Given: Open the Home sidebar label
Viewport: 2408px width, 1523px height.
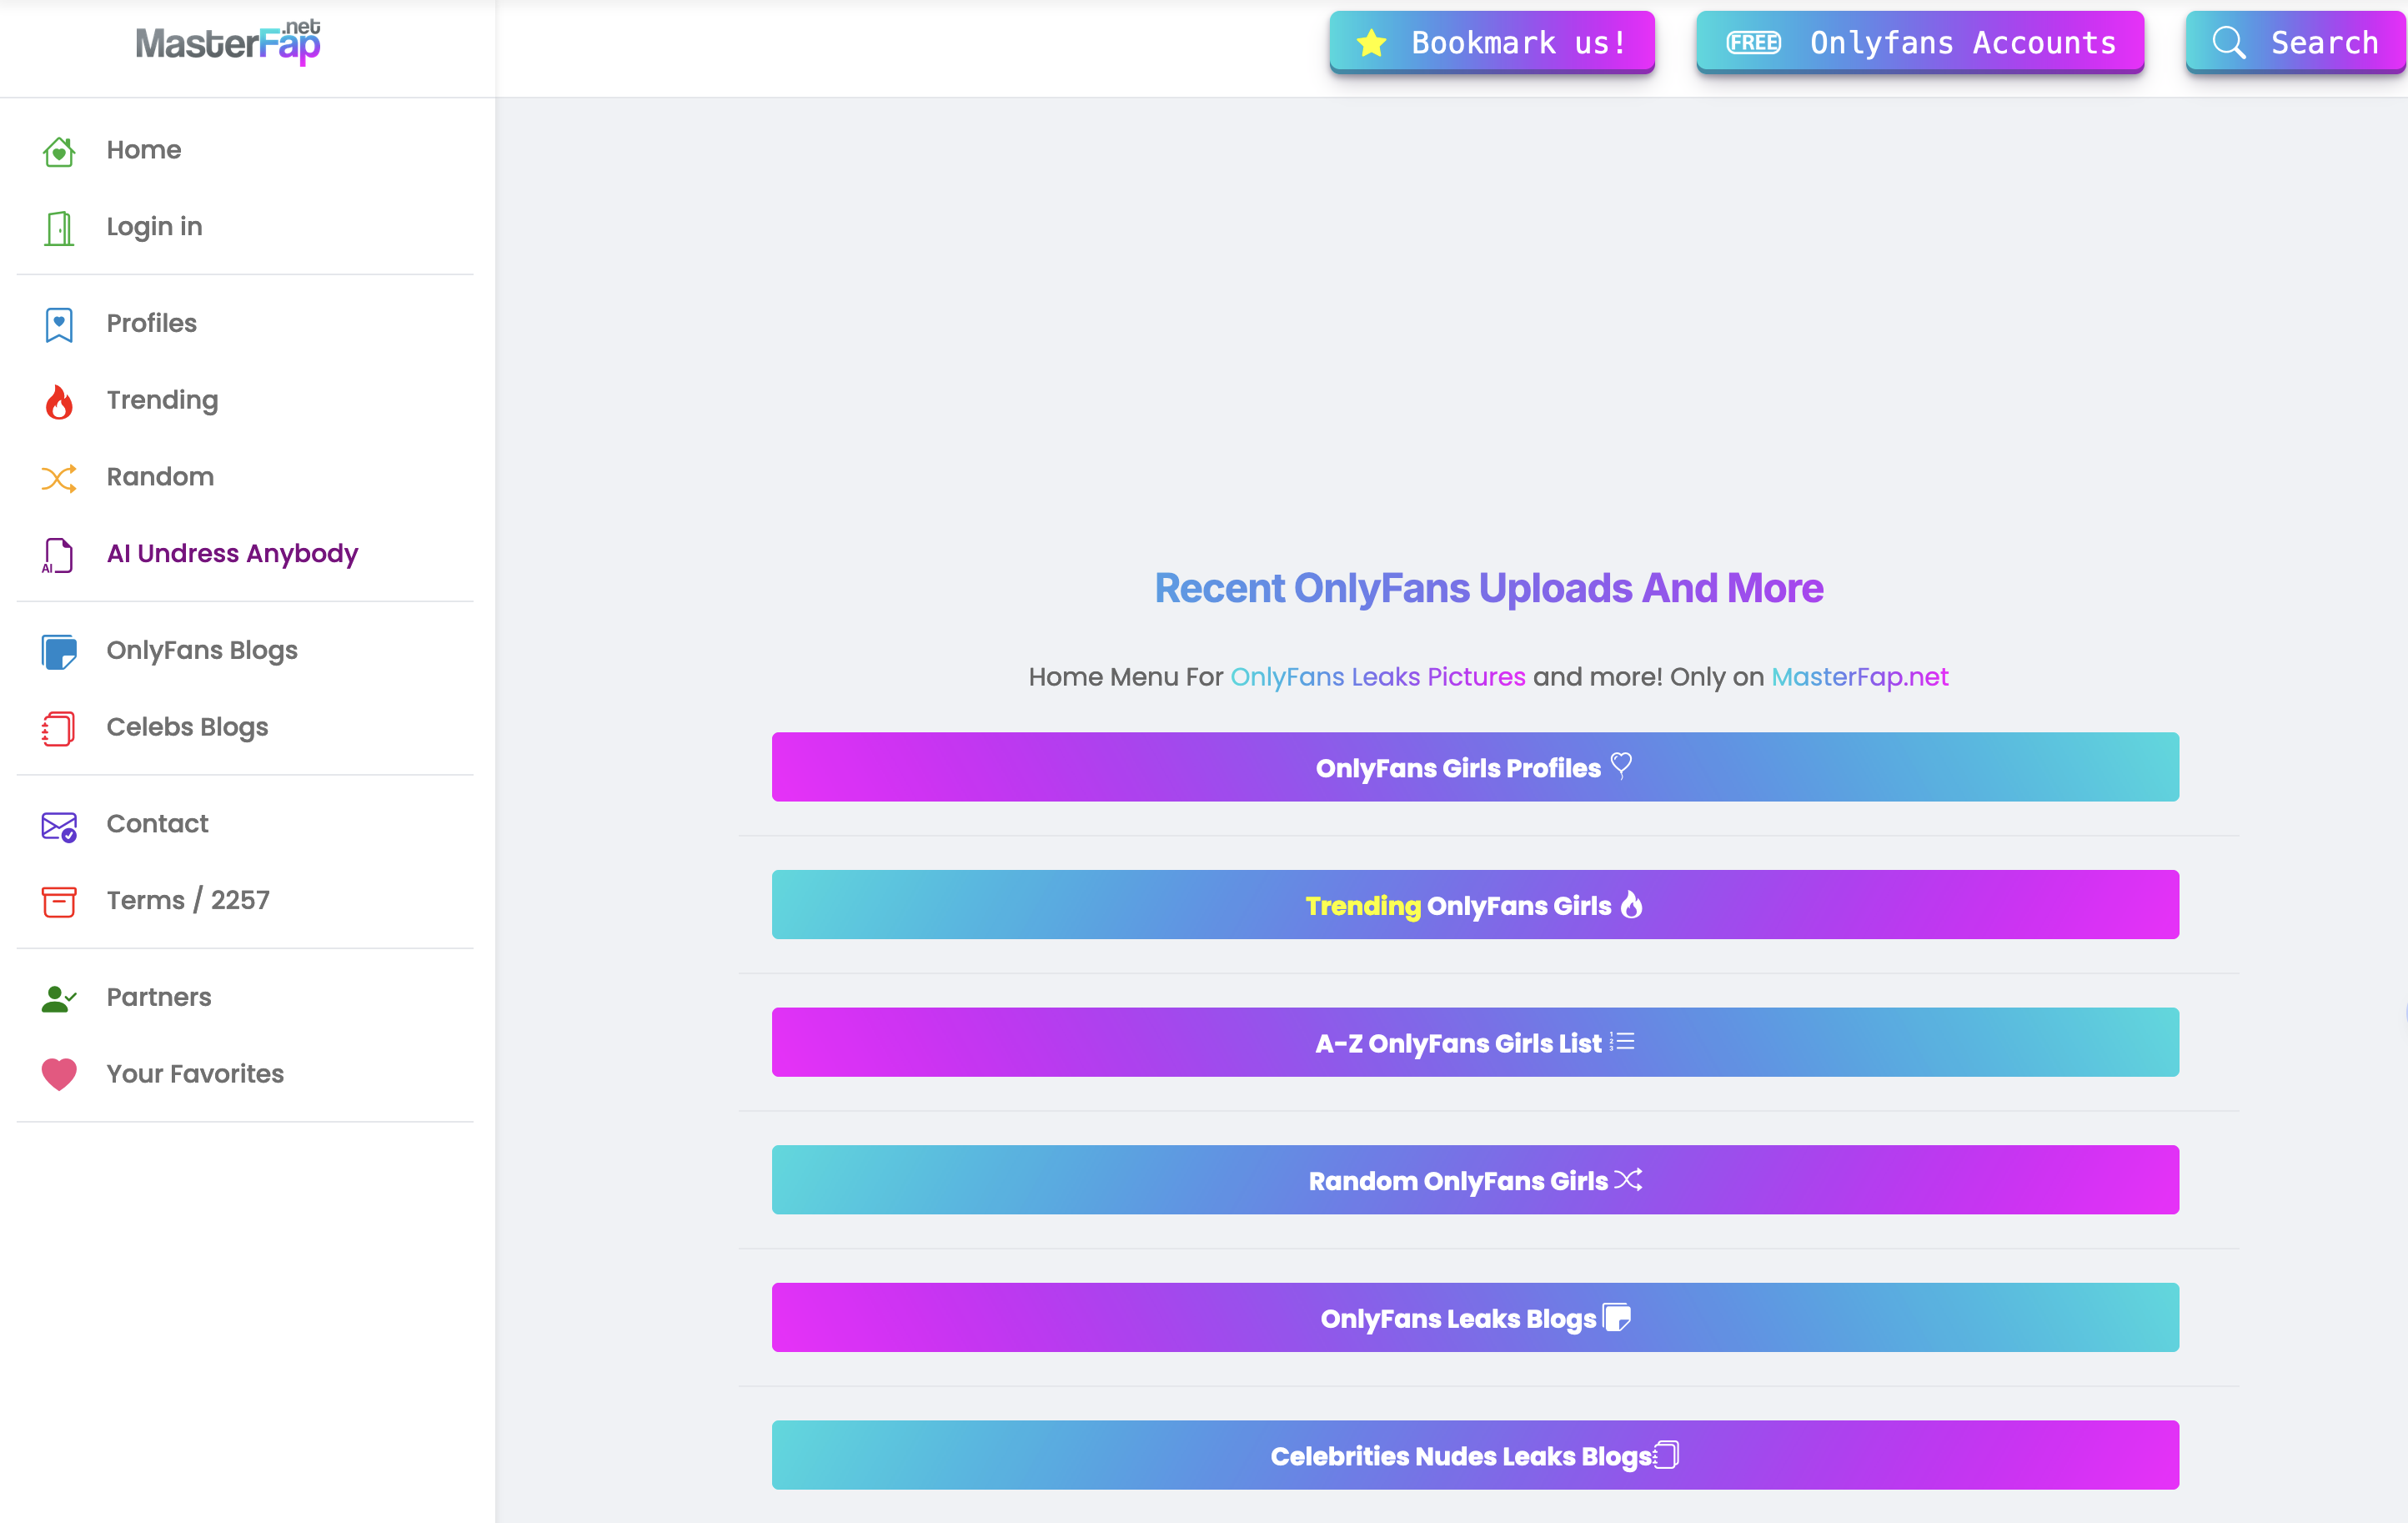Looking at the screenshot, I should click(x=144, y=150).
